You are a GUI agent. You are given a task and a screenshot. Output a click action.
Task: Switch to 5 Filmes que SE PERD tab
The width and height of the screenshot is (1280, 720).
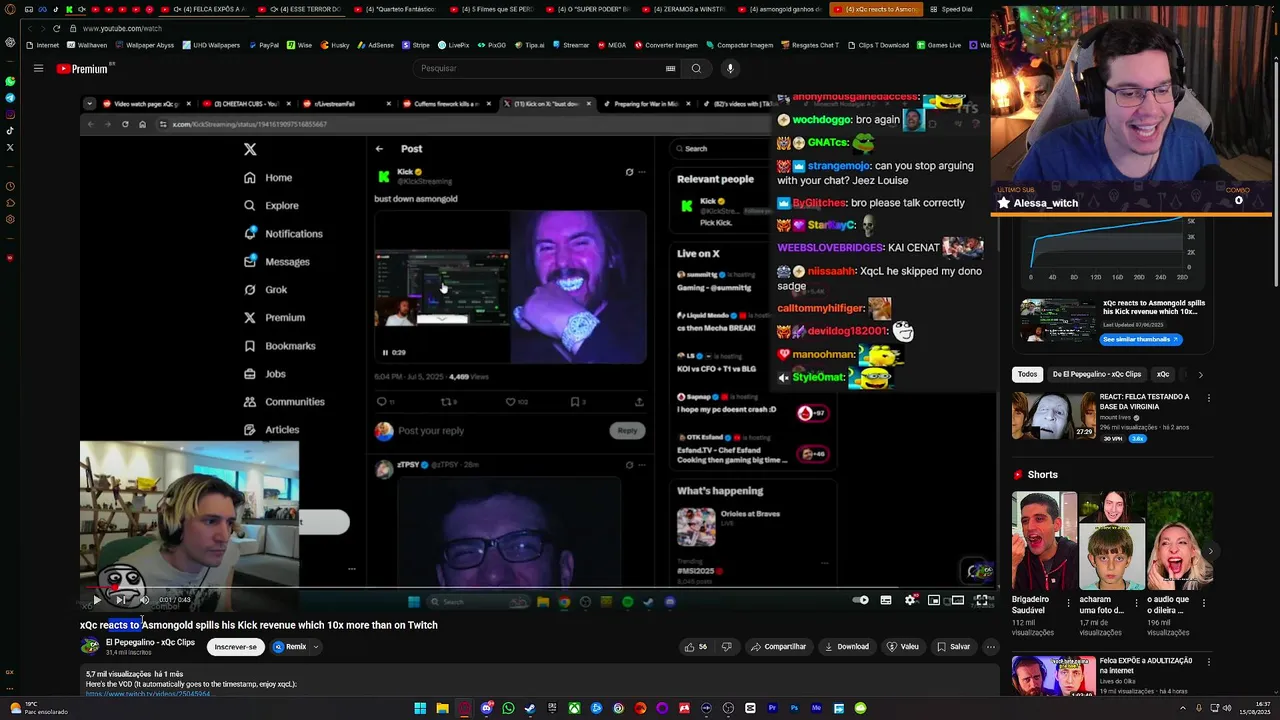494,9
